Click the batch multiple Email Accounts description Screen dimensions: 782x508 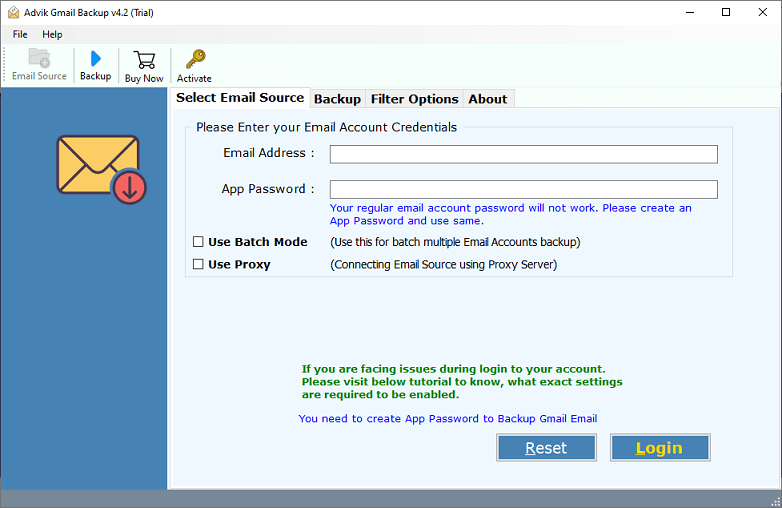point(455,242)
